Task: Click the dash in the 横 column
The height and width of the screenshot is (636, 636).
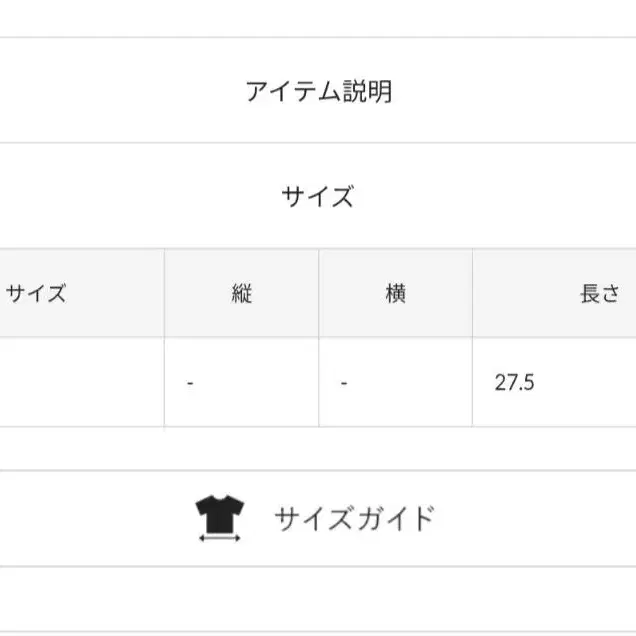Action: (x=344, y=382)
